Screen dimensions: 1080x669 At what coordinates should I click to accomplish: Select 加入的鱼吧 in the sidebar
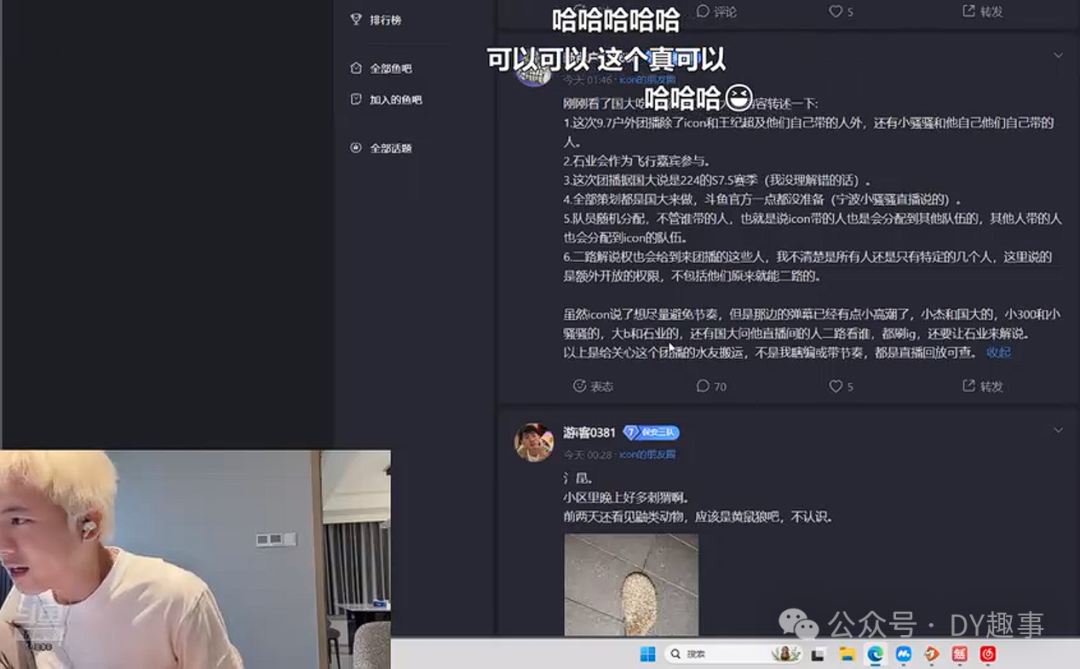point(395,100)
